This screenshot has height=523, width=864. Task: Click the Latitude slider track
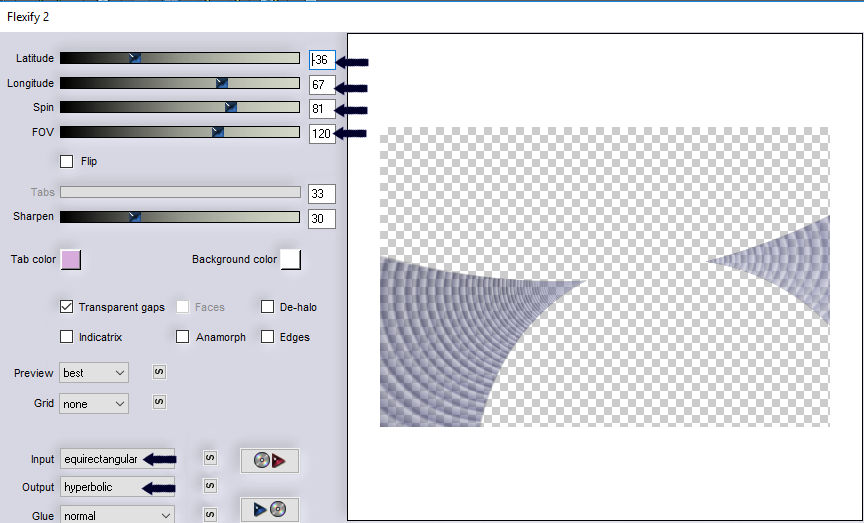[x=180, y=58]
